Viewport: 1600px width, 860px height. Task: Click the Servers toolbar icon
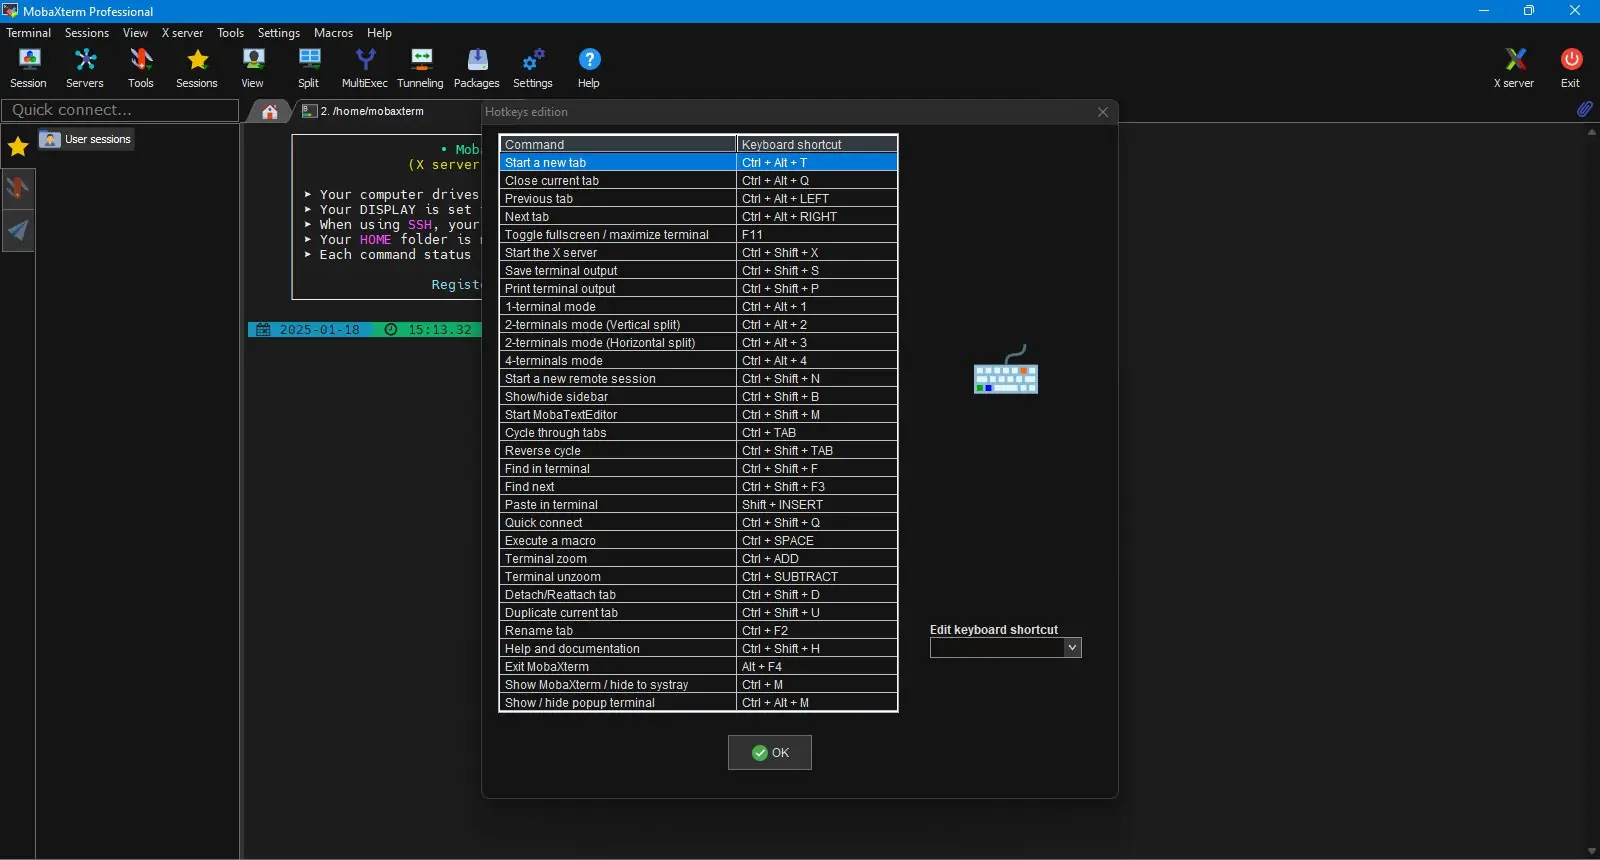click(85, 67)
